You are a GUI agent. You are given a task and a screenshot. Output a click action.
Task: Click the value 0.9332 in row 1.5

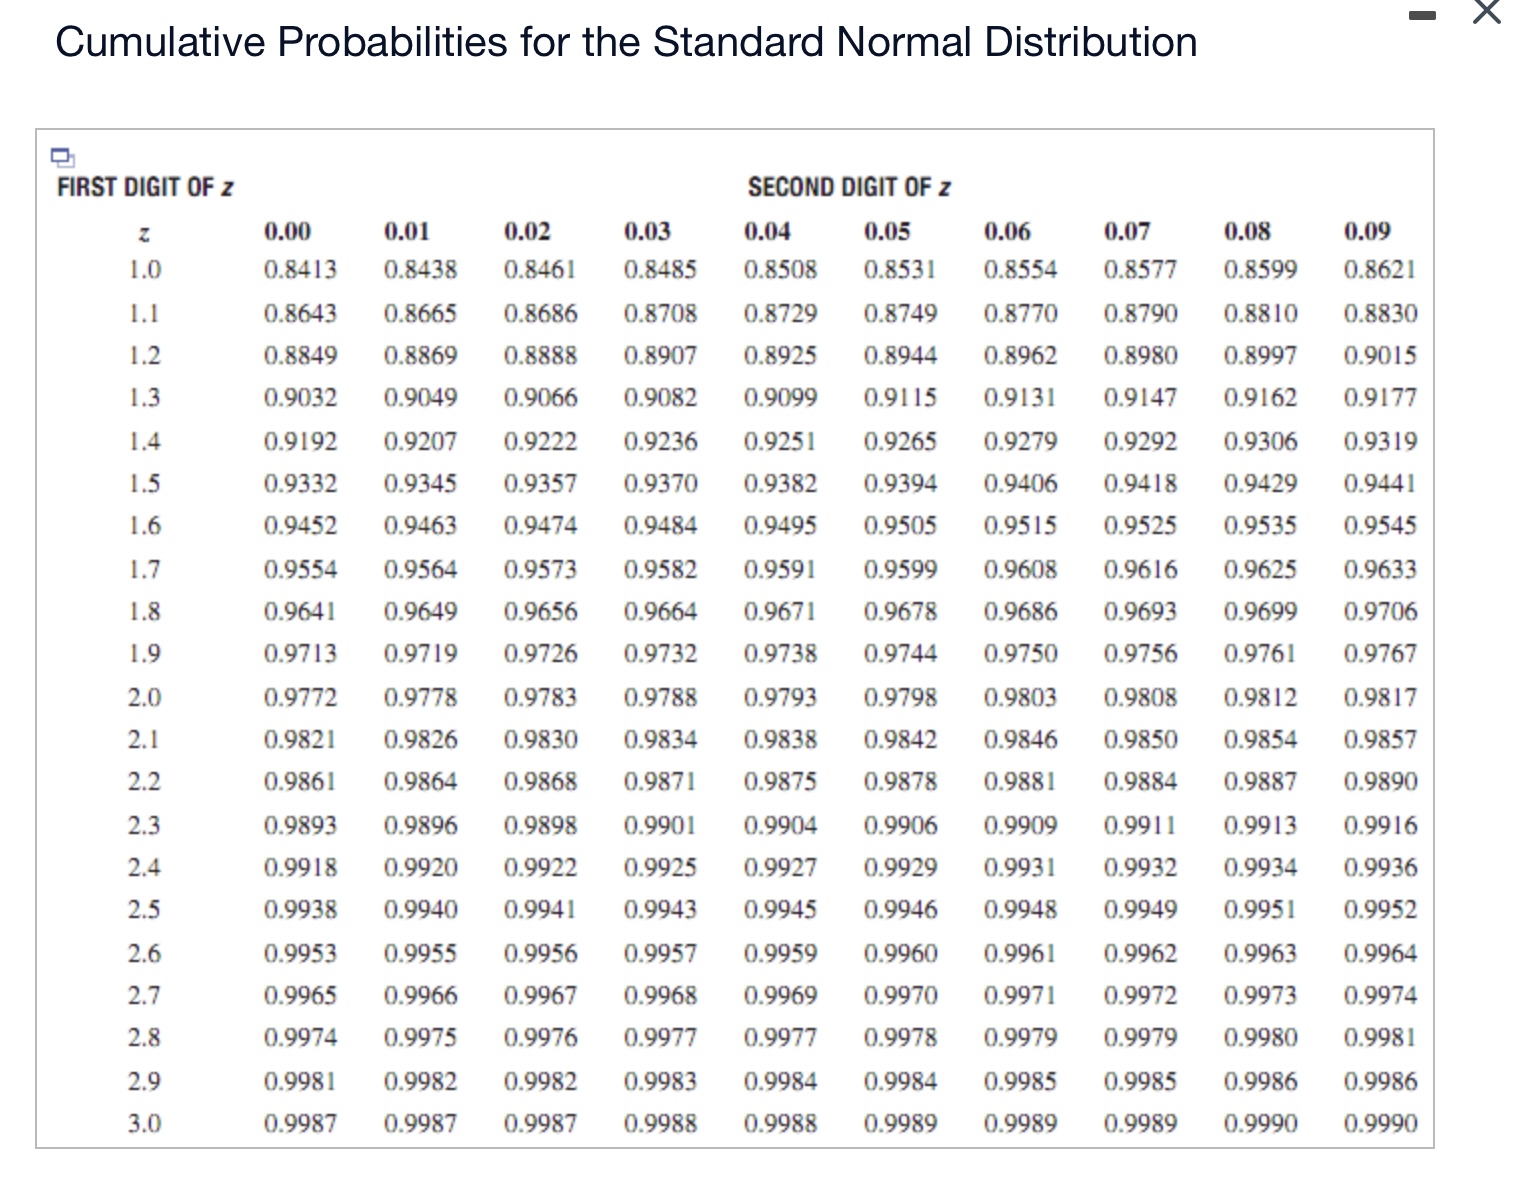300,483
